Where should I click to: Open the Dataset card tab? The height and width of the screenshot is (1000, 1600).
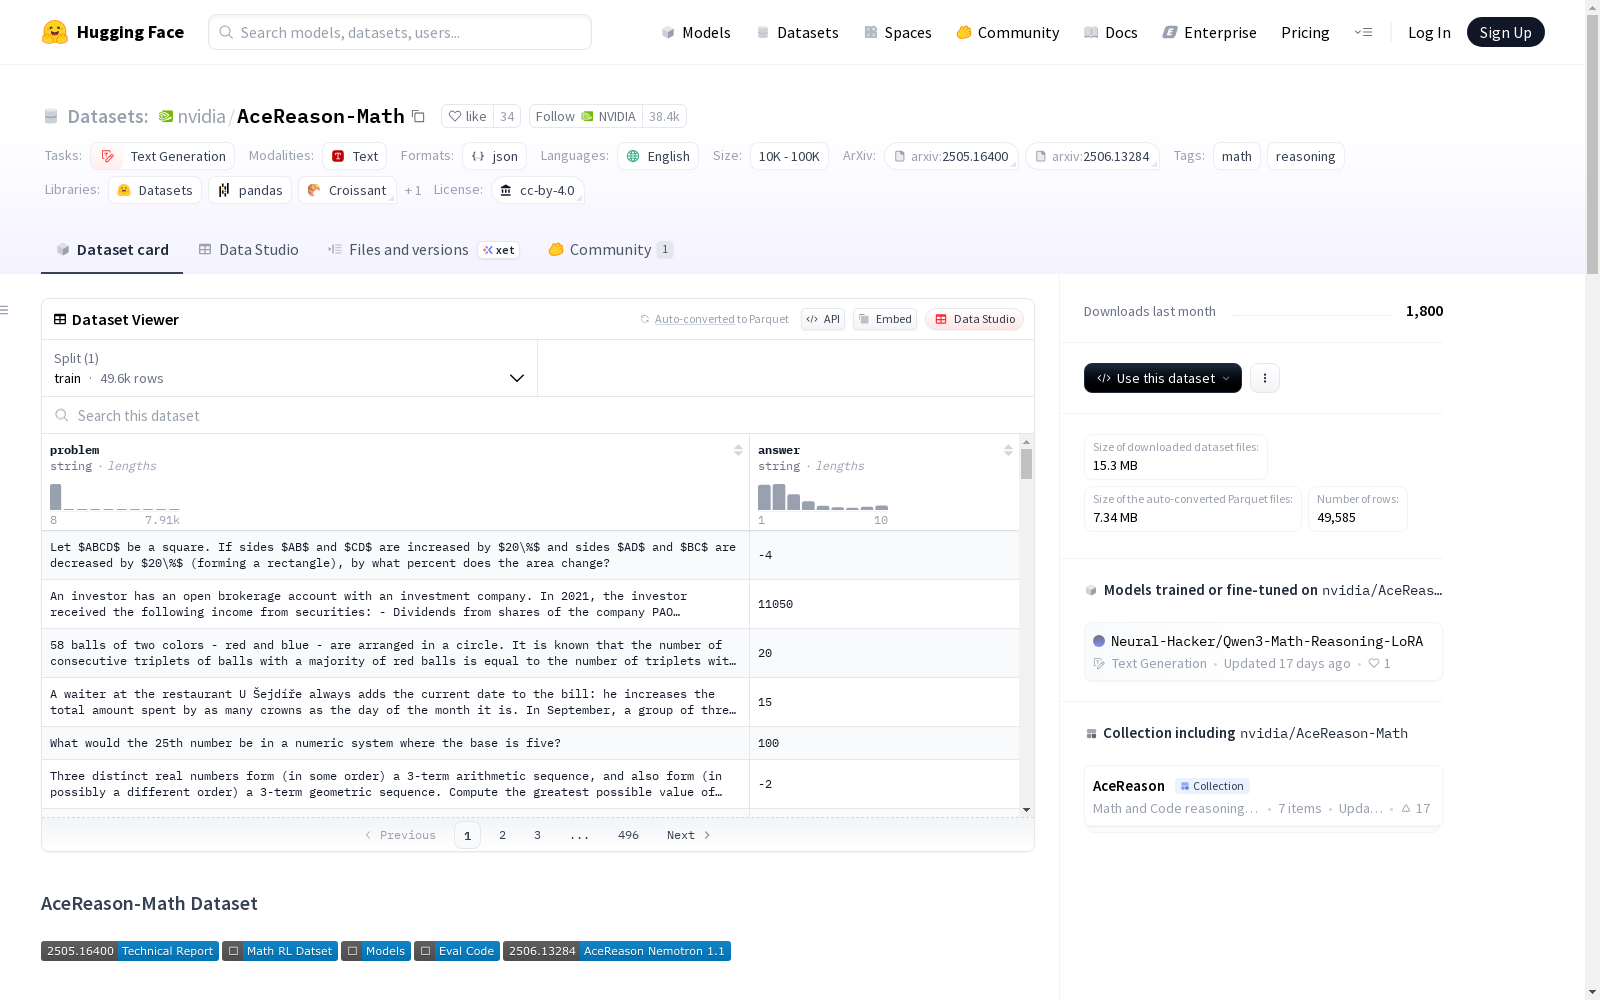click(x=112, y=250)
